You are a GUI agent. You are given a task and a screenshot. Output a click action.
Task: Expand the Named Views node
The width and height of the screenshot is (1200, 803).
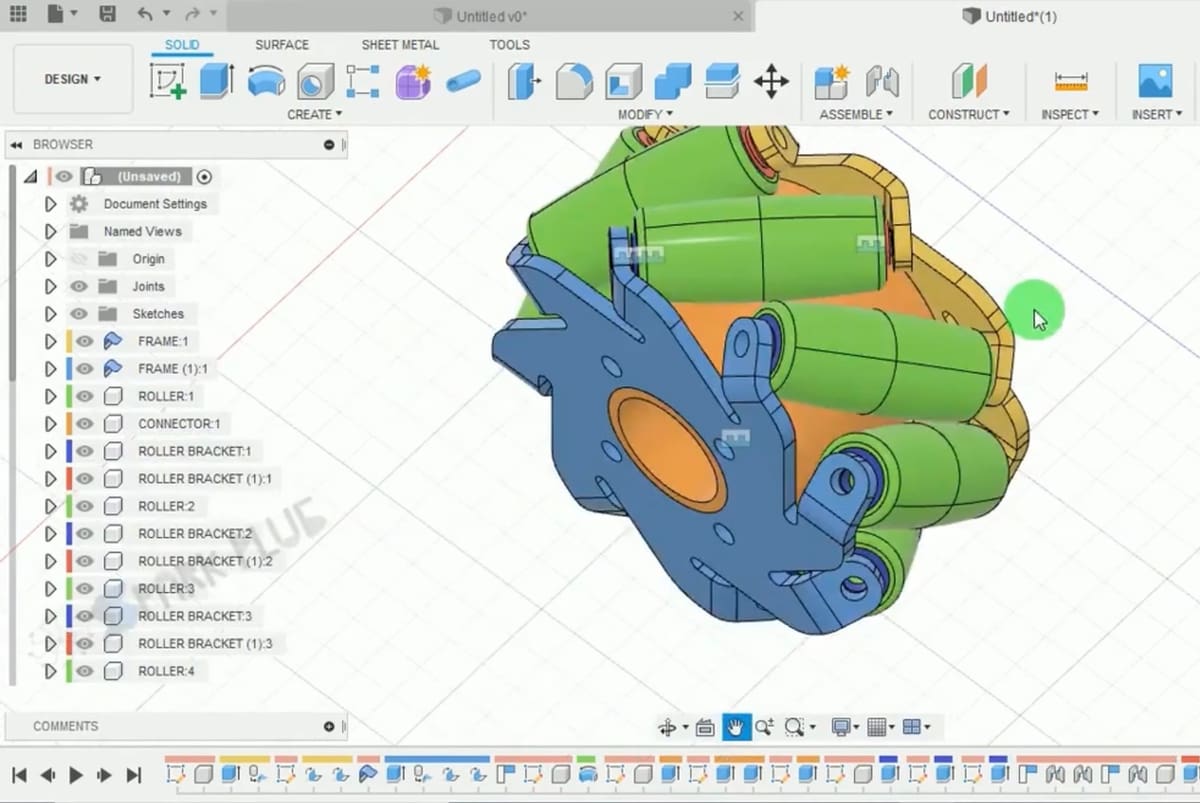[51, 231]
